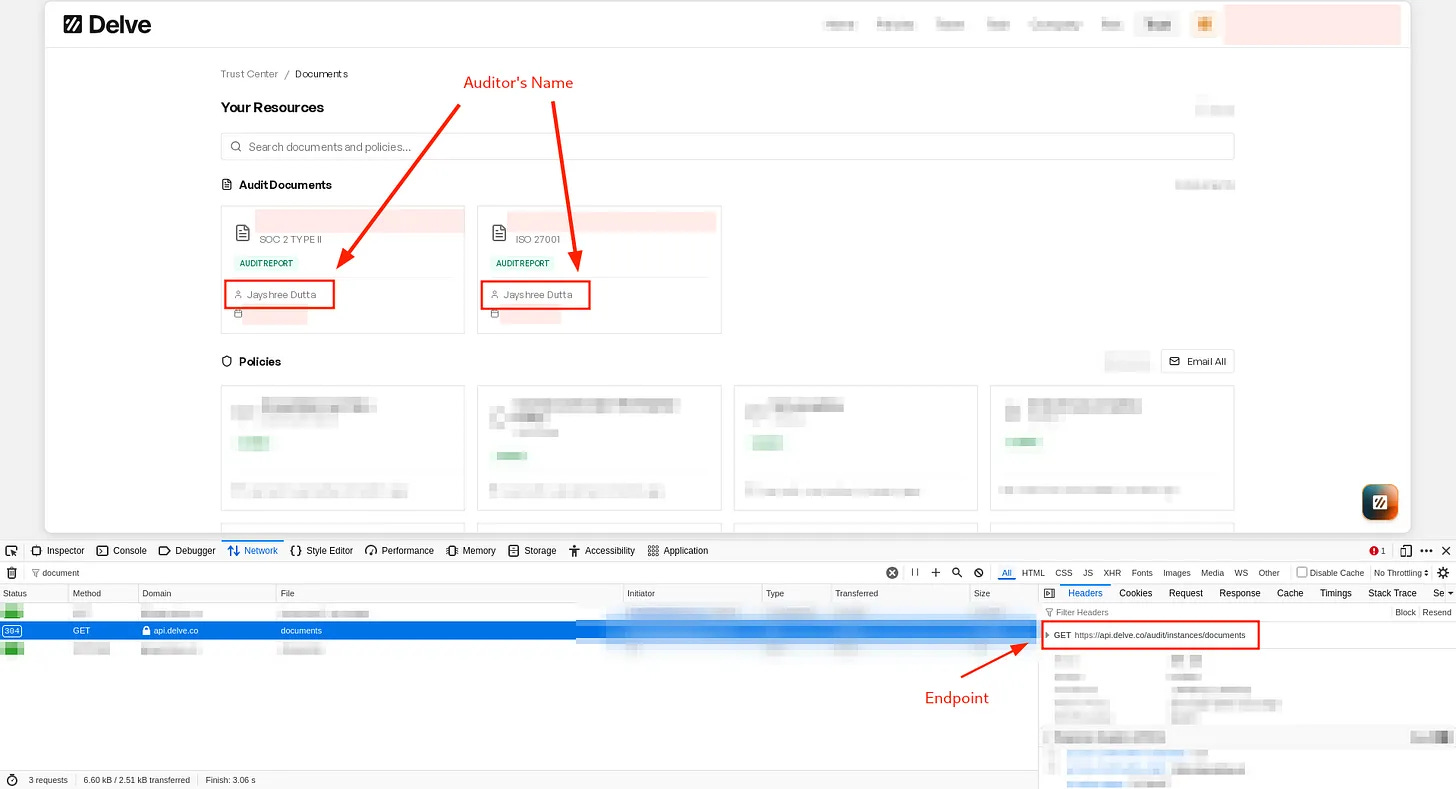Enable the Disable Cache checkbox
The image size is (1456, 789).
[1302, 573]
